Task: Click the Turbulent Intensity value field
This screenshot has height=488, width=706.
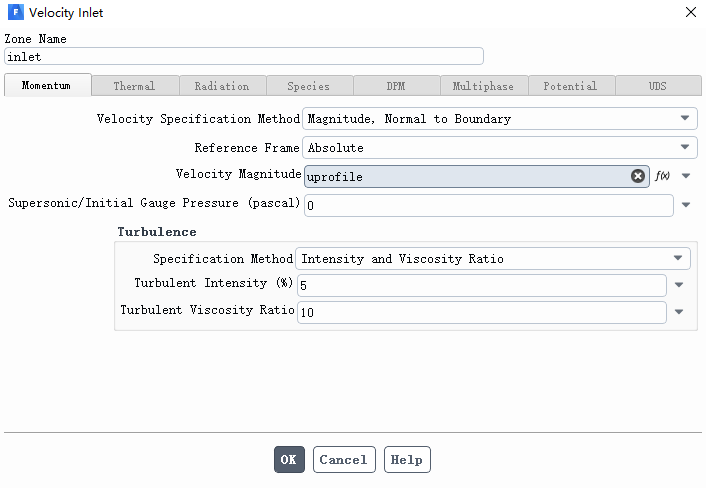Action: pyautogui.click(x=480, y=285)
